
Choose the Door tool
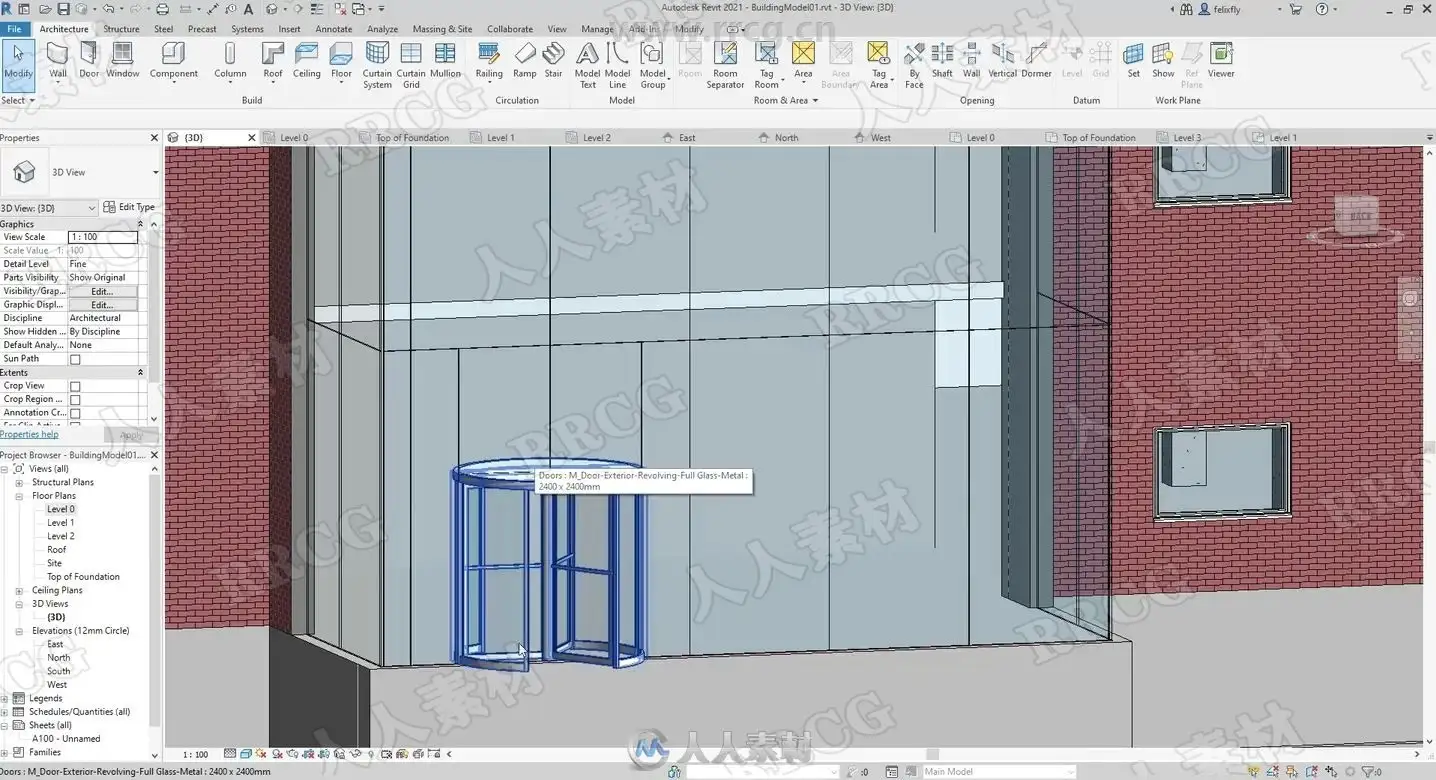click(89, 61)
